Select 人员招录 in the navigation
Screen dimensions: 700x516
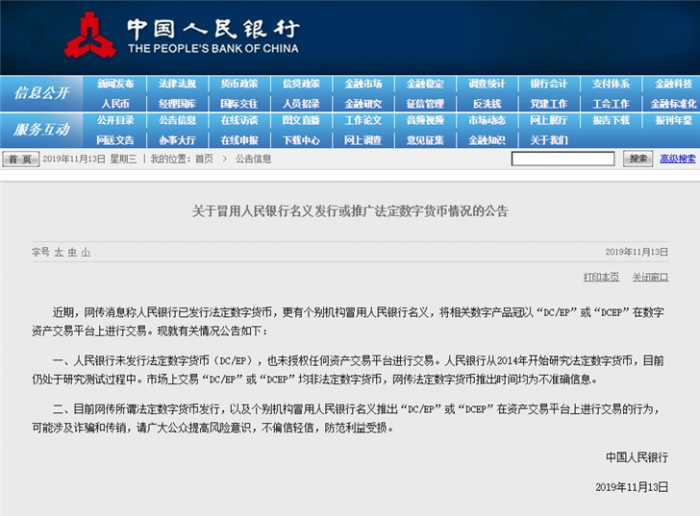[301, 104]
